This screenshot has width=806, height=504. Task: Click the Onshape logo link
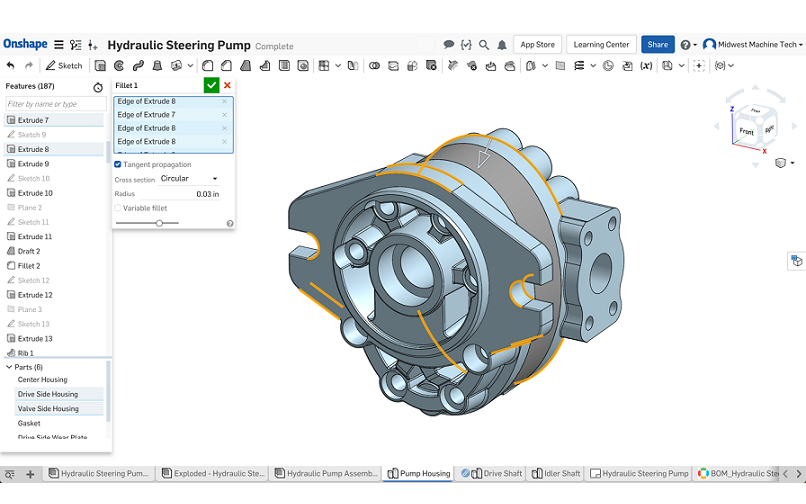coord(25,44)
